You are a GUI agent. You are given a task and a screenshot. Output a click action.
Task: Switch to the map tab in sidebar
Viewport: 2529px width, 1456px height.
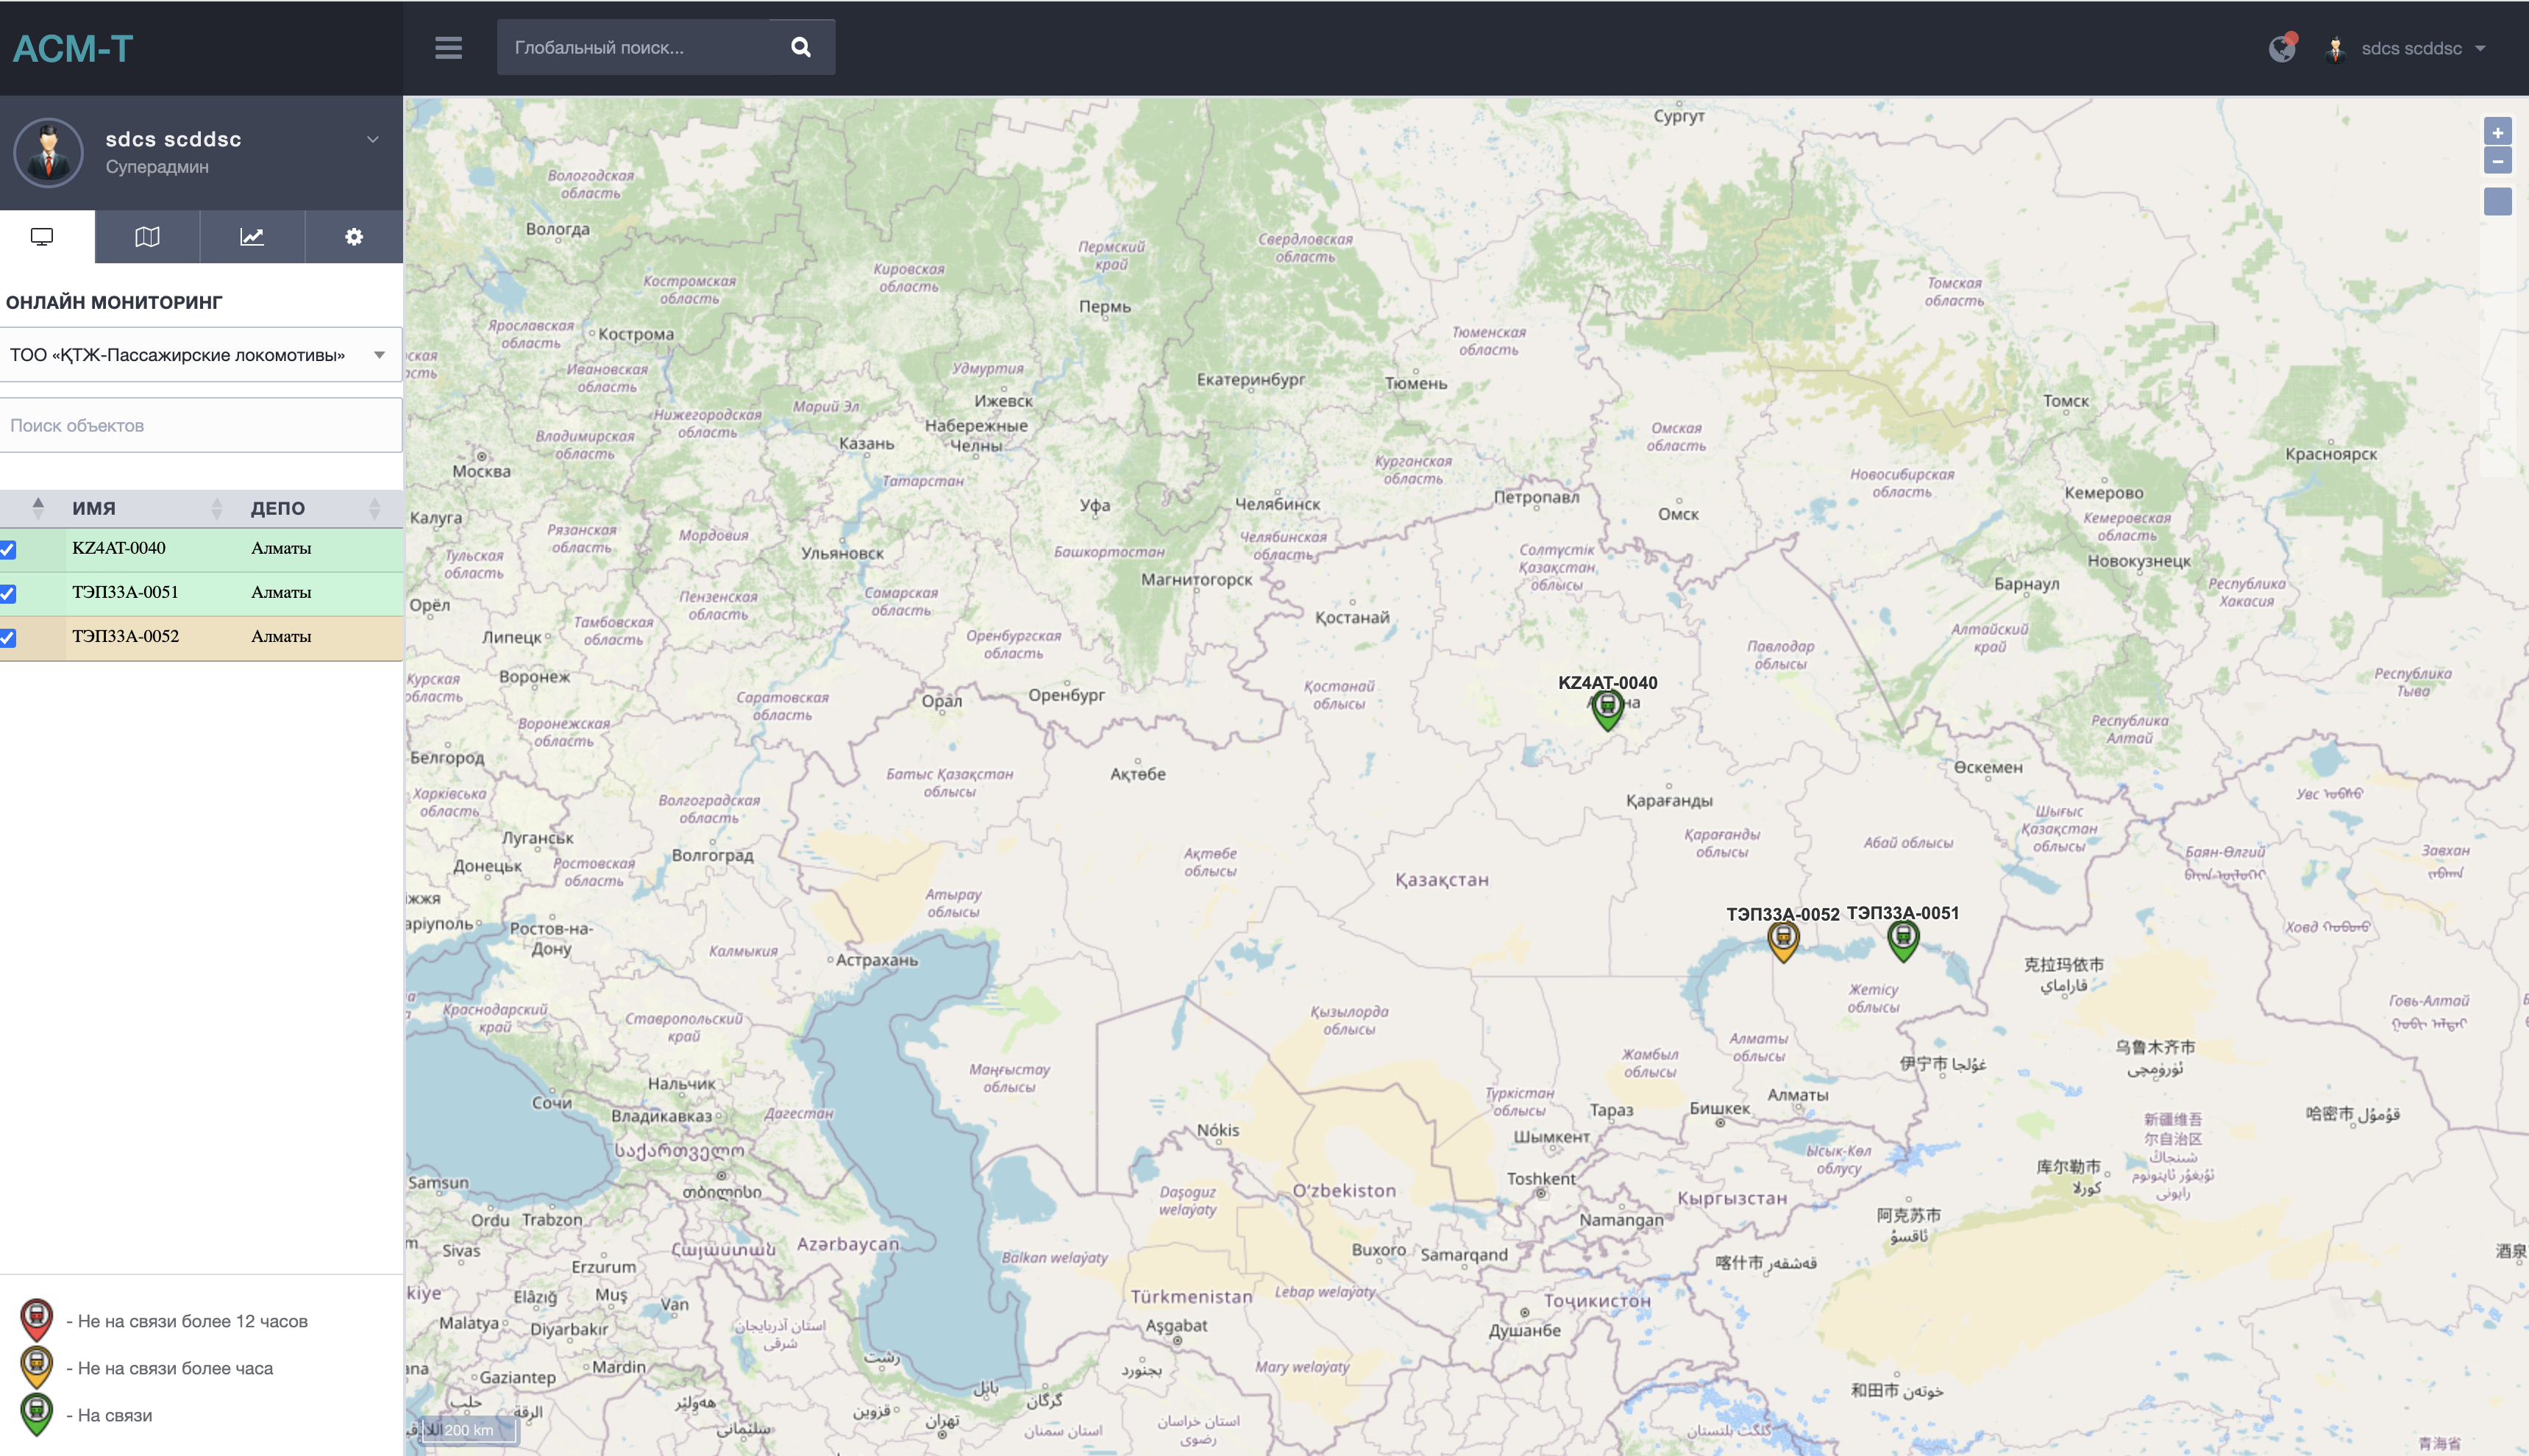(x=147, y=237)
